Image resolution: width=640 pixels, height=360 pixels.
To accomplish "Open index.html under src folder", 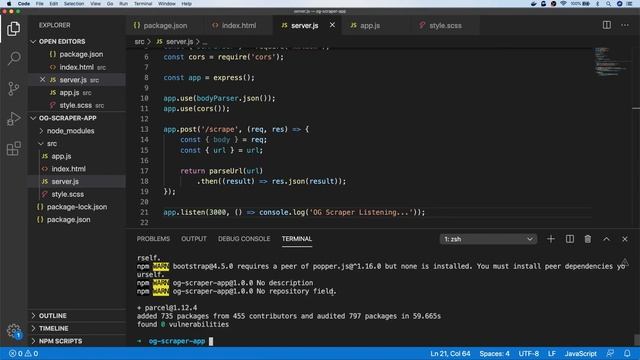I will 68,169.
